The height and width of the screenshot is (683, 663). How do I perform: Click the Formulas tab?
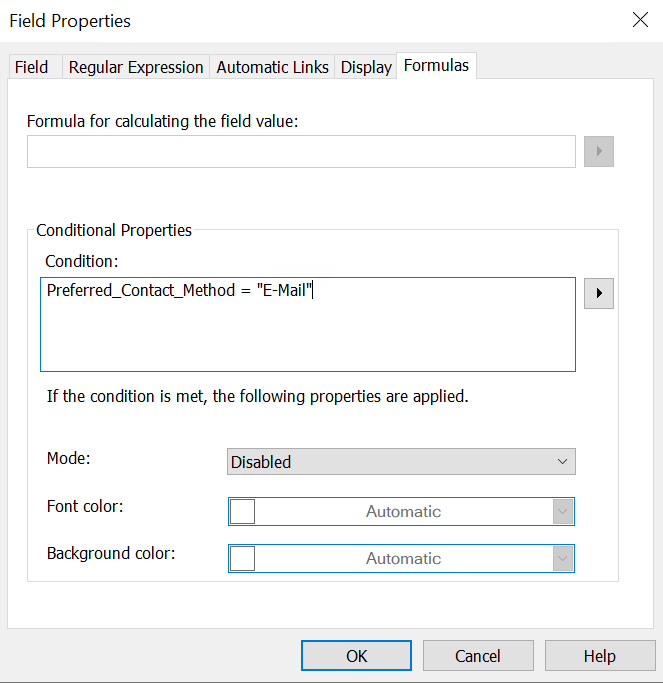(x=436, y=66)
